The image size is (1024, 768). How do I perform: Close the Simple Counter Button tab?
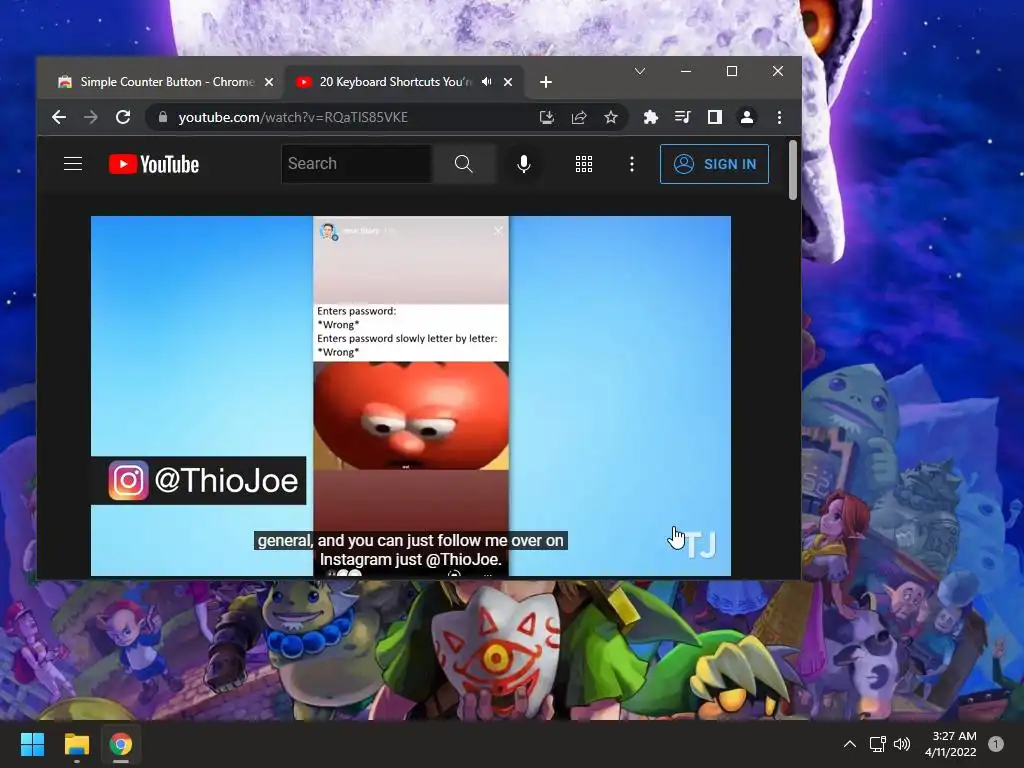tap(268, 82)
